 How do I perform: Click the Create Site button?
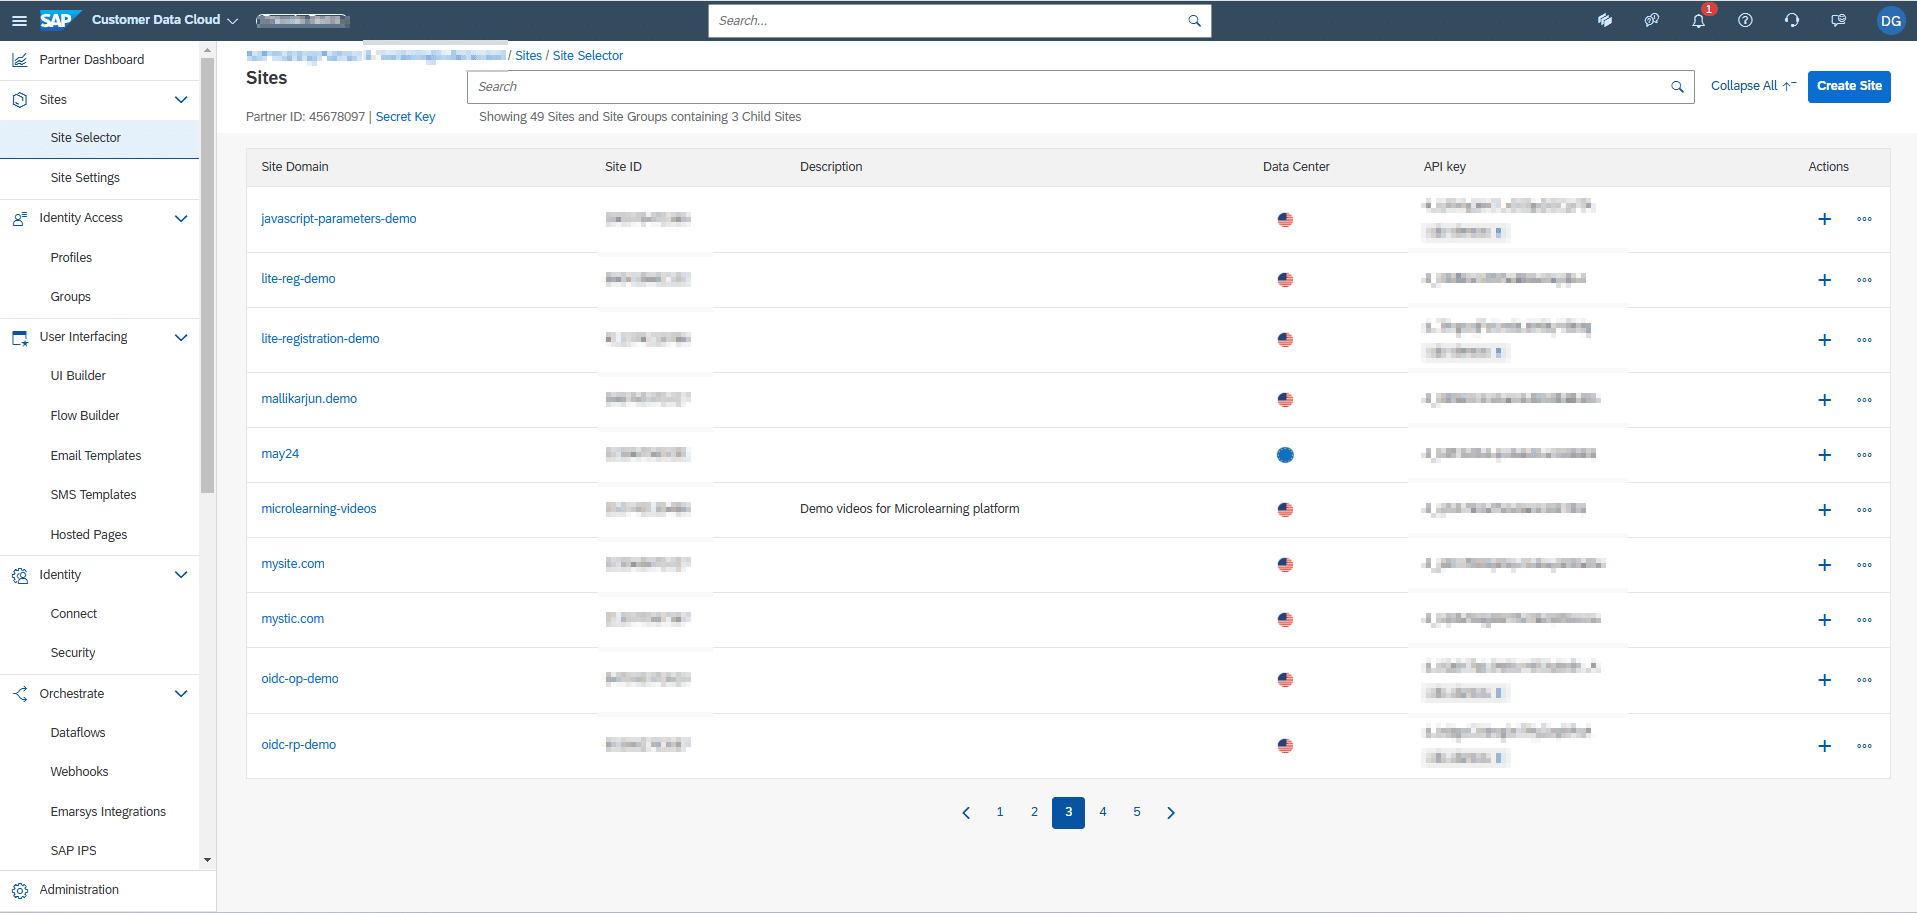tap(1849, 86)
